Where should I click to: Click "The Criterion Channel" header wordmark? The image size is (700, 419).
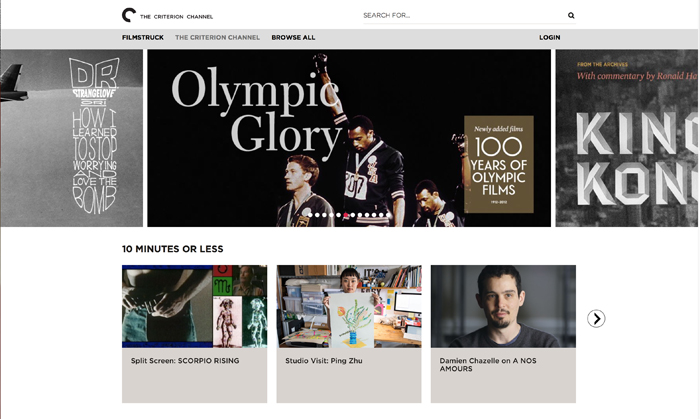[x=176, y=17]
